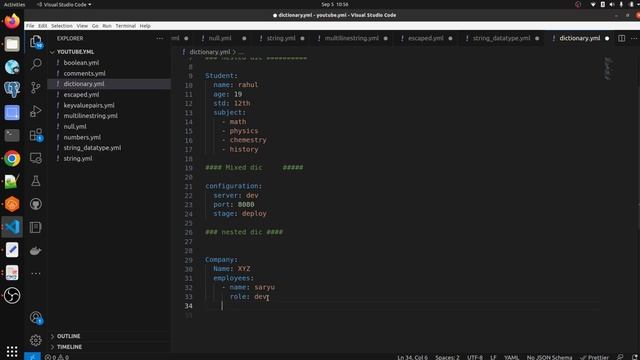Open errors and warnings status indicator
Image resolution: width=640 pixels, height=360 pixels.
(57, 357)
